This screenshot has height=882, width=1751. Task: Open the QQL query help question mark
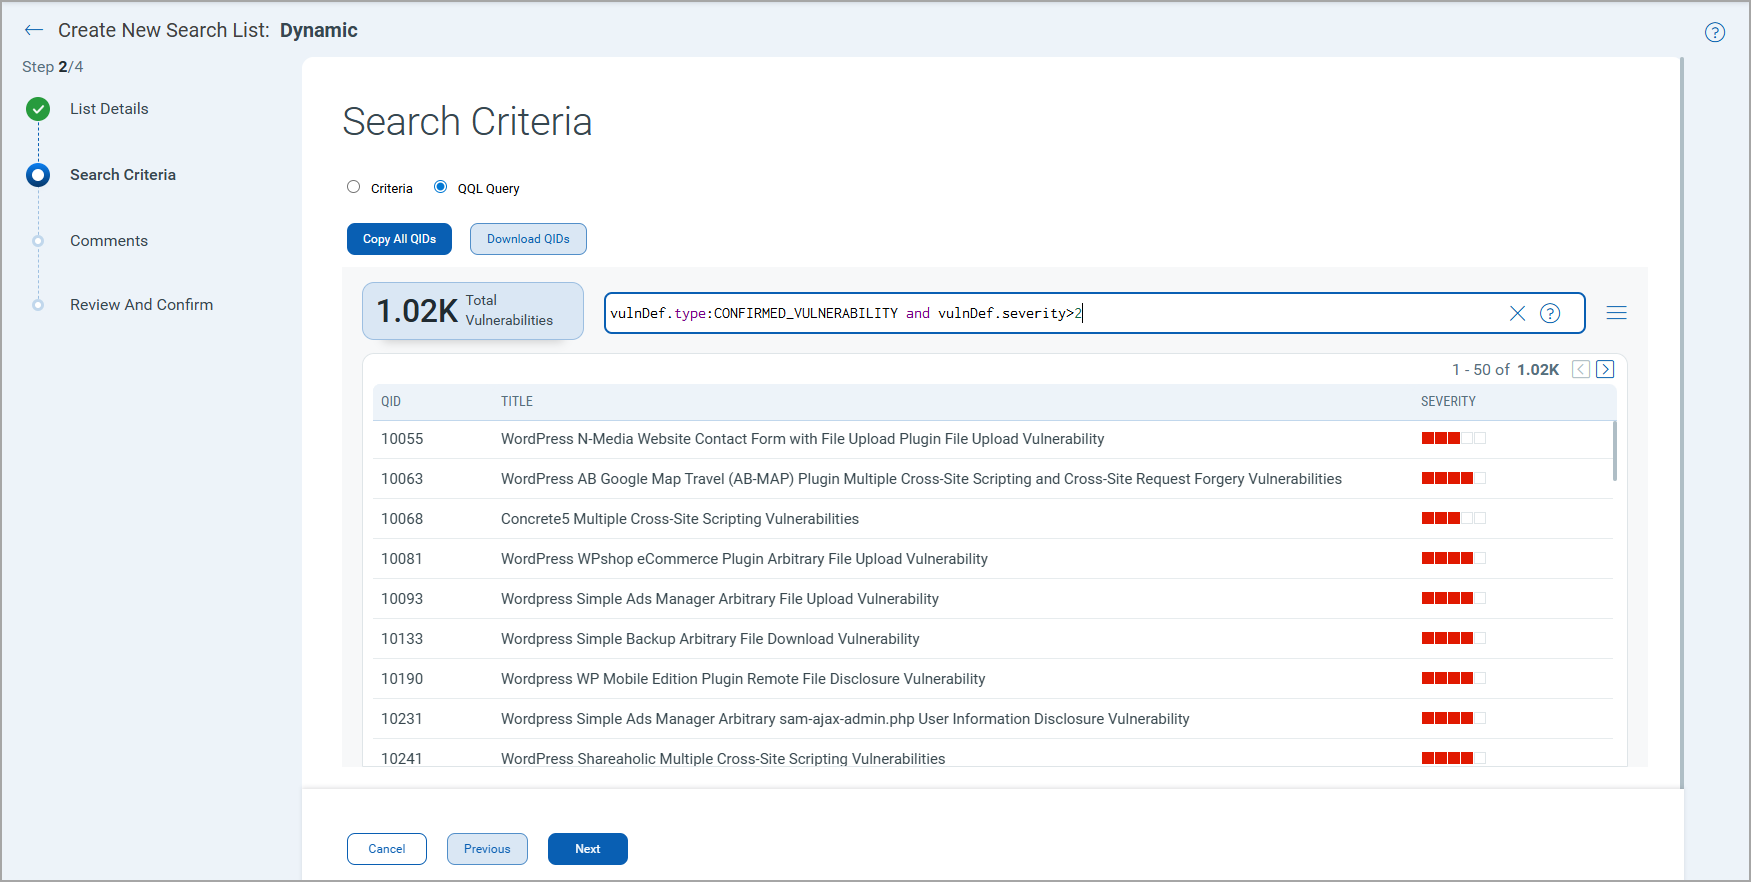(x=1550, y=313)
